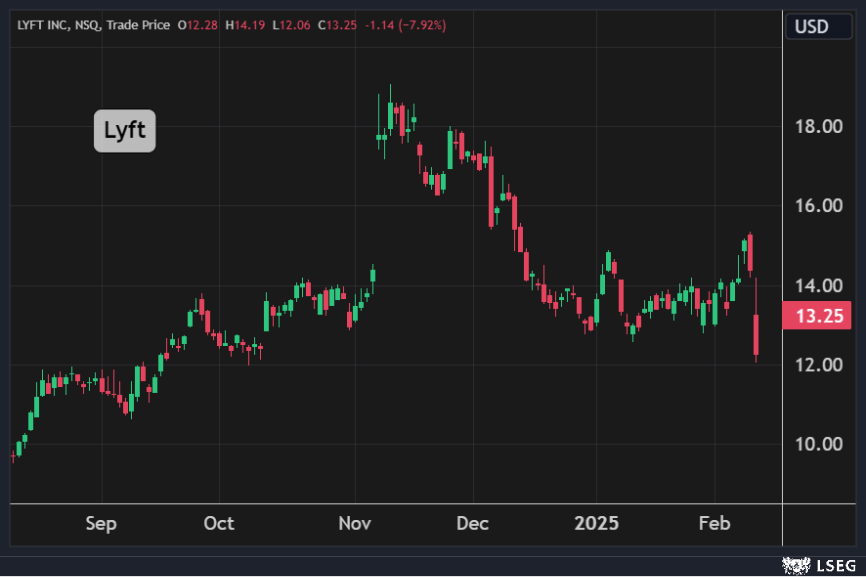866x577 pixels.
Task: Click the USD currency button
Action: pyautogui.click(x=812, y=26)
